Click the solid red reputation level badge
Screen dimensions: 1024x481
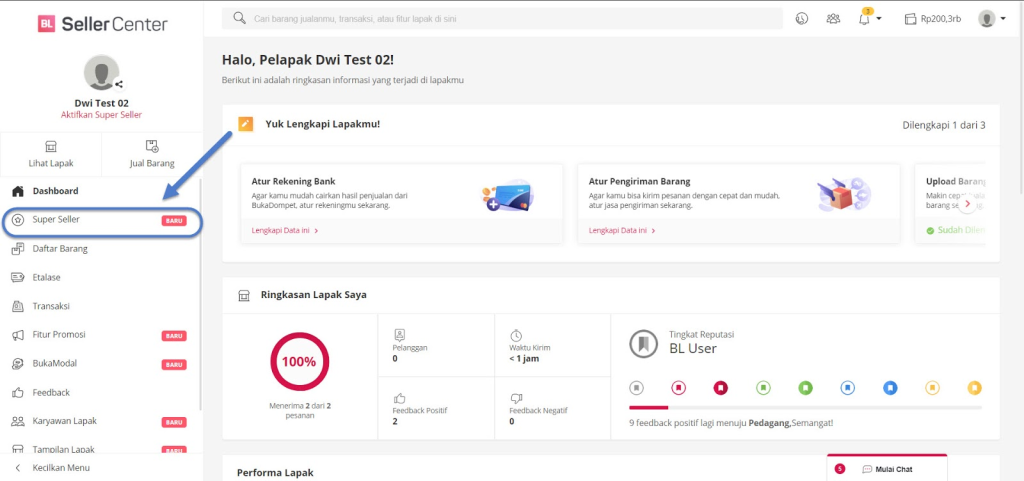pyautogui.click(x=720, y=388)
